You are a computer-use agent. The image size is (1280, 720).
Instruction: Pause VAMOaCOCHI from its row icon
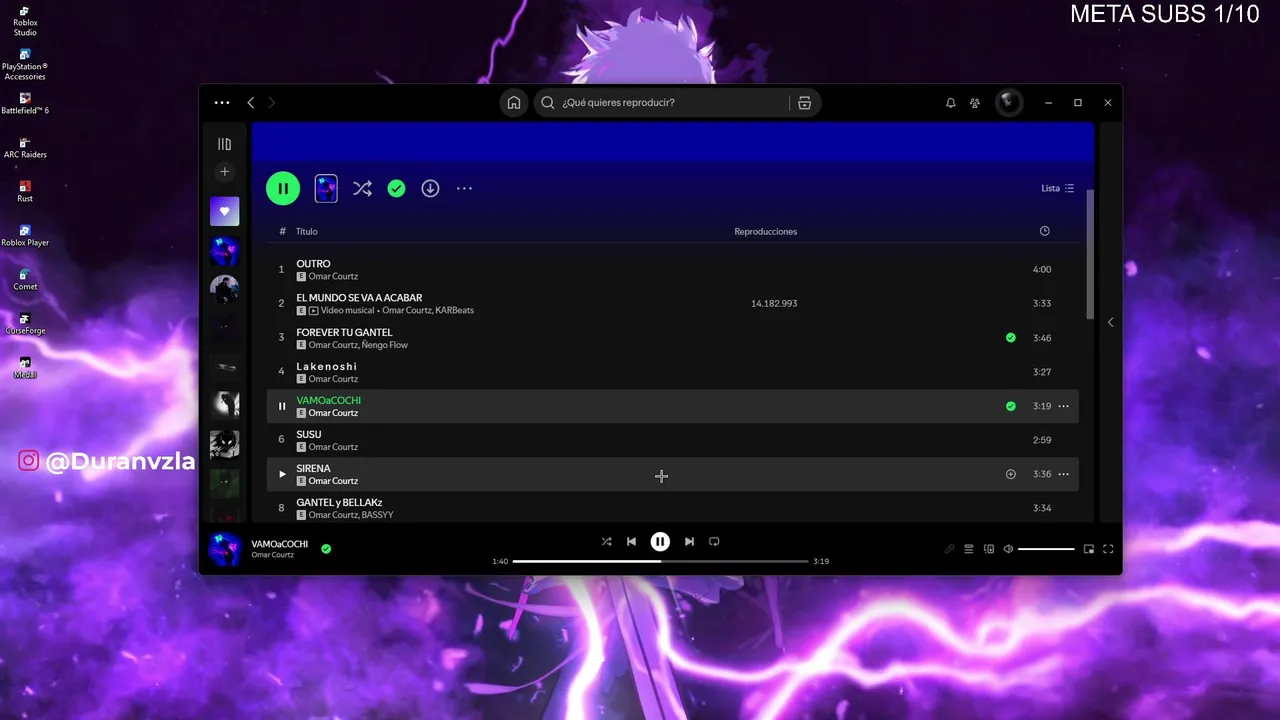pos(282,406)
